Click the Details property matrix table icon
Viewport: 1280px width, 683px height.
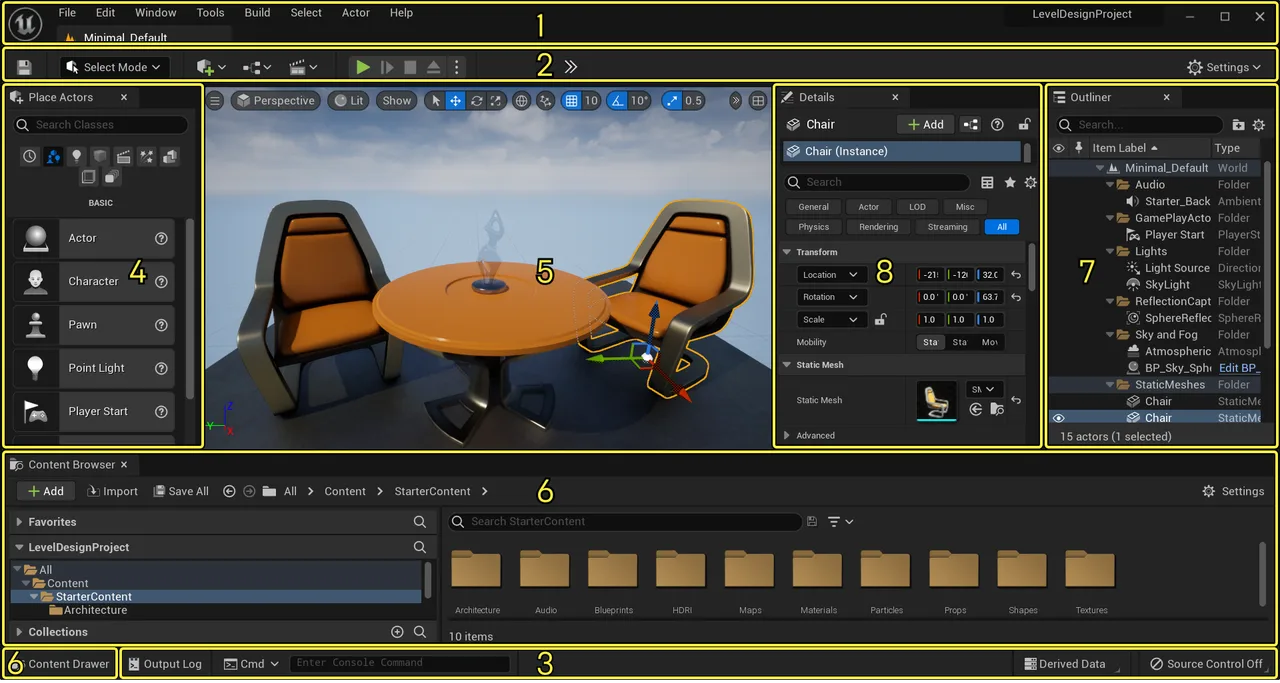(x=987, y=183)
